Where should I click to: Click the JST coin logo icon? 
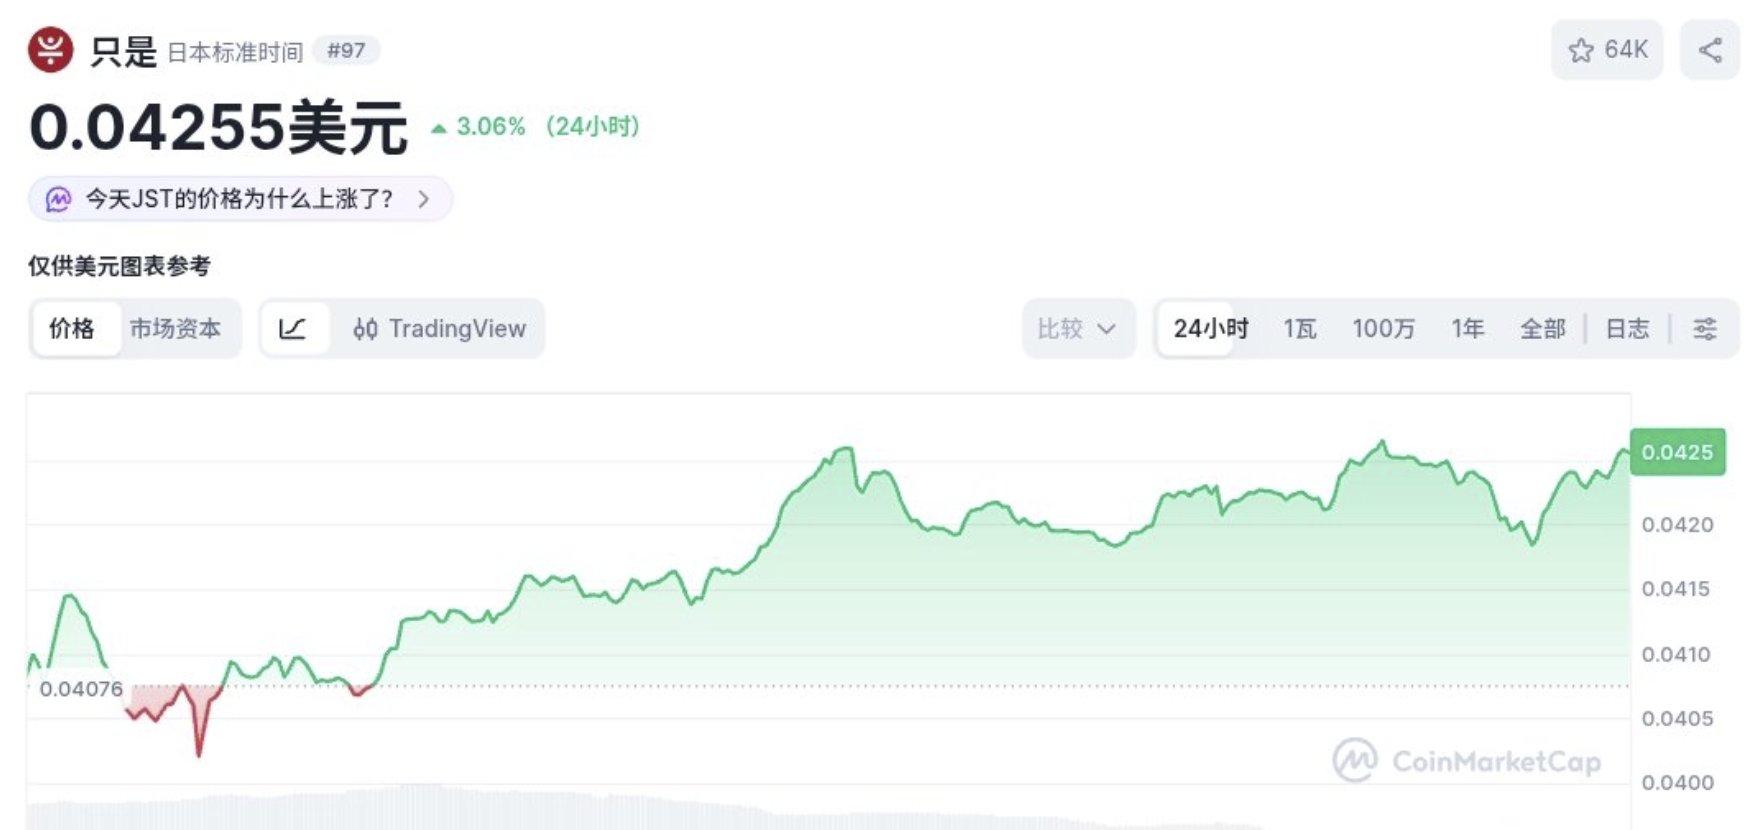click(50, 50)
